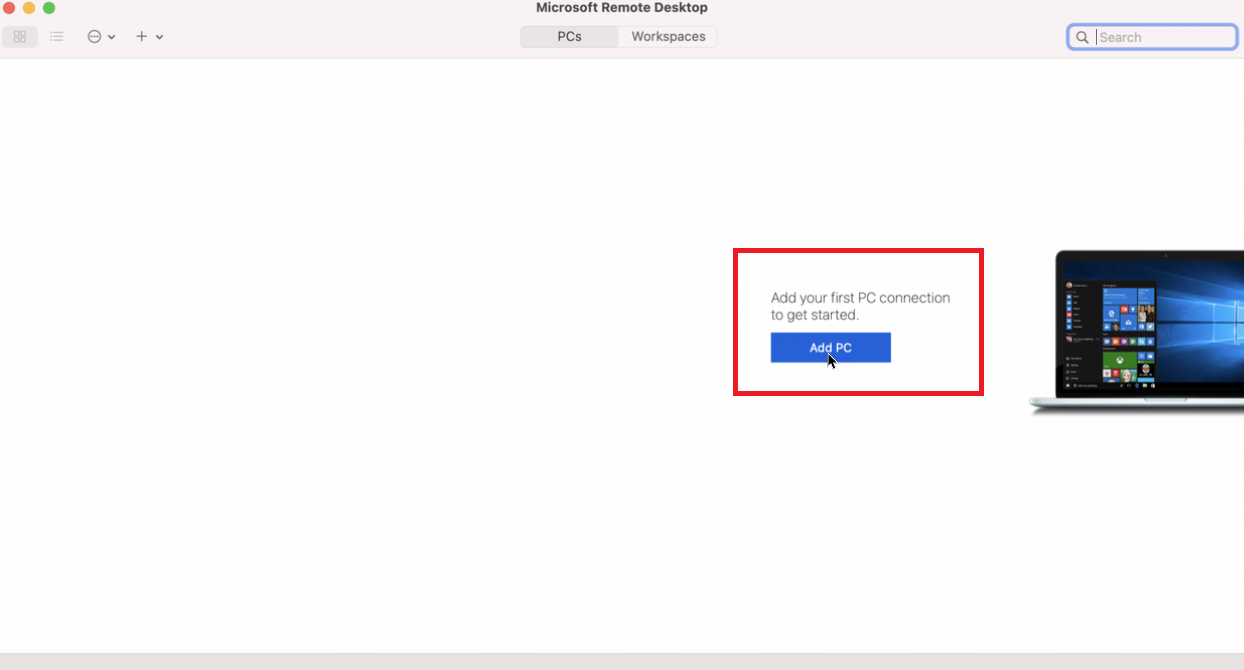
Task: Minimize the Remote Desktop window
Action: click(x=29, y=8)
